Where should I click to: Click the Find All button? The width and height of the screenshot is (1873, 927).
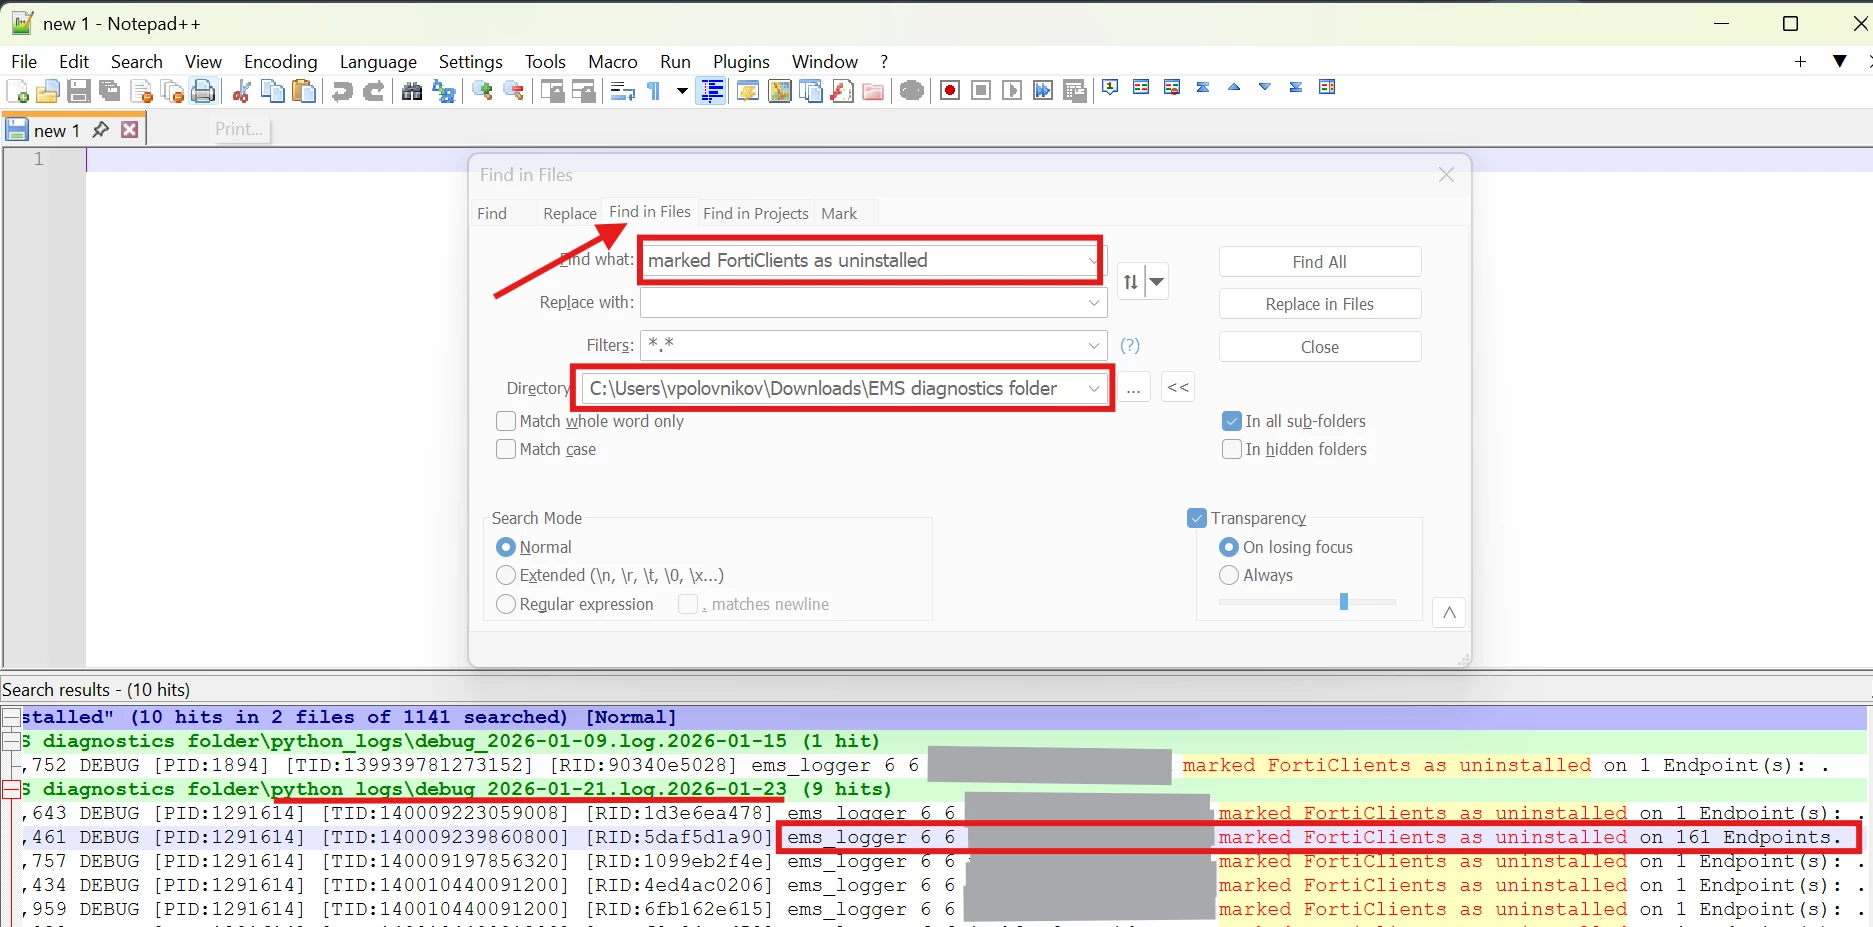click(x=1320, y=262)
